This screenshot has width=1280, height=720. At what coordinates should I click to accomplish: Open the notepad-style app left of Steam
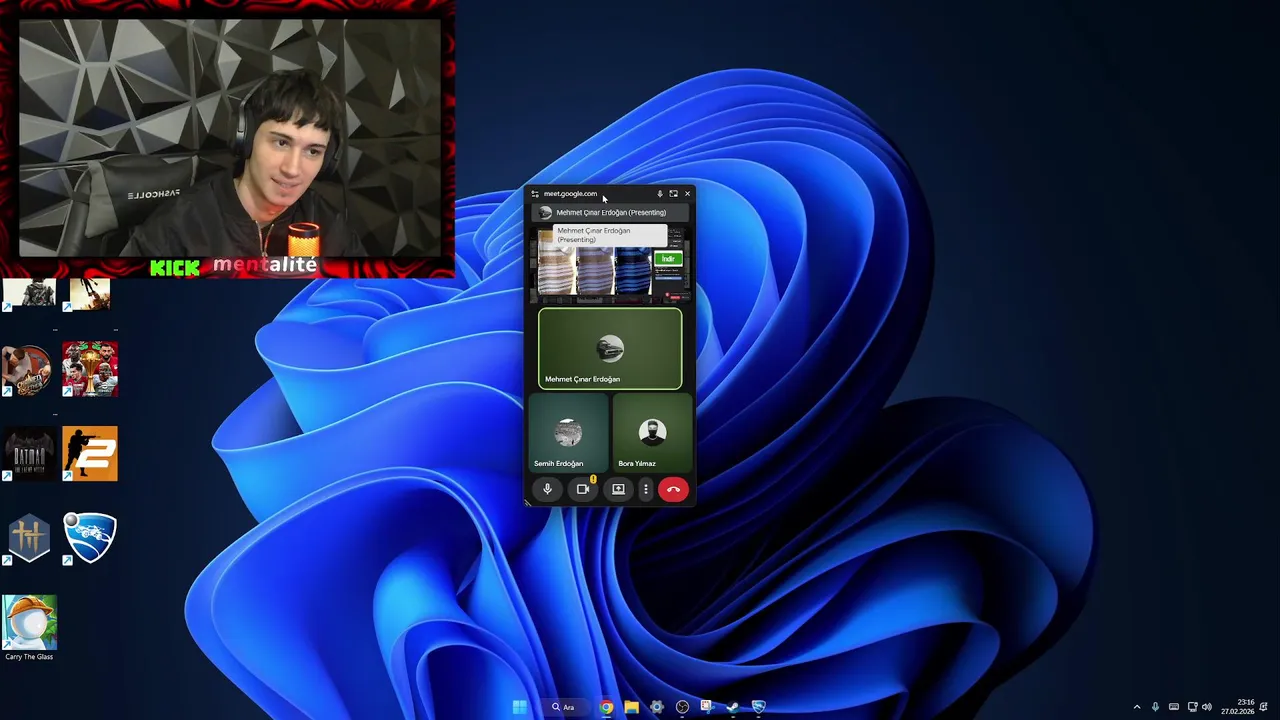pyautogui.click(x=707, y=707)
